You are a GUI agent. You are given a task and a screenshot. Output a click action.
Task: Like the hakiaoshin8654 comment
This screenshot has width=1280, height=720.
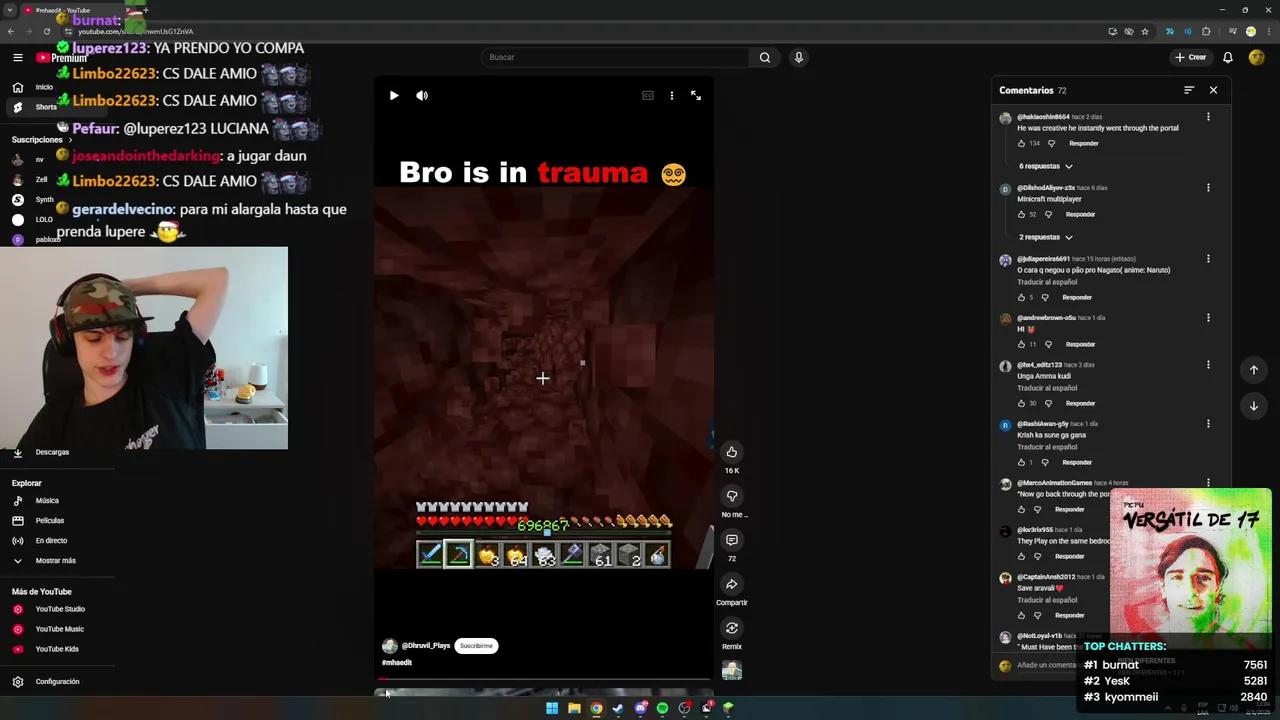[x=1021, y=143]
